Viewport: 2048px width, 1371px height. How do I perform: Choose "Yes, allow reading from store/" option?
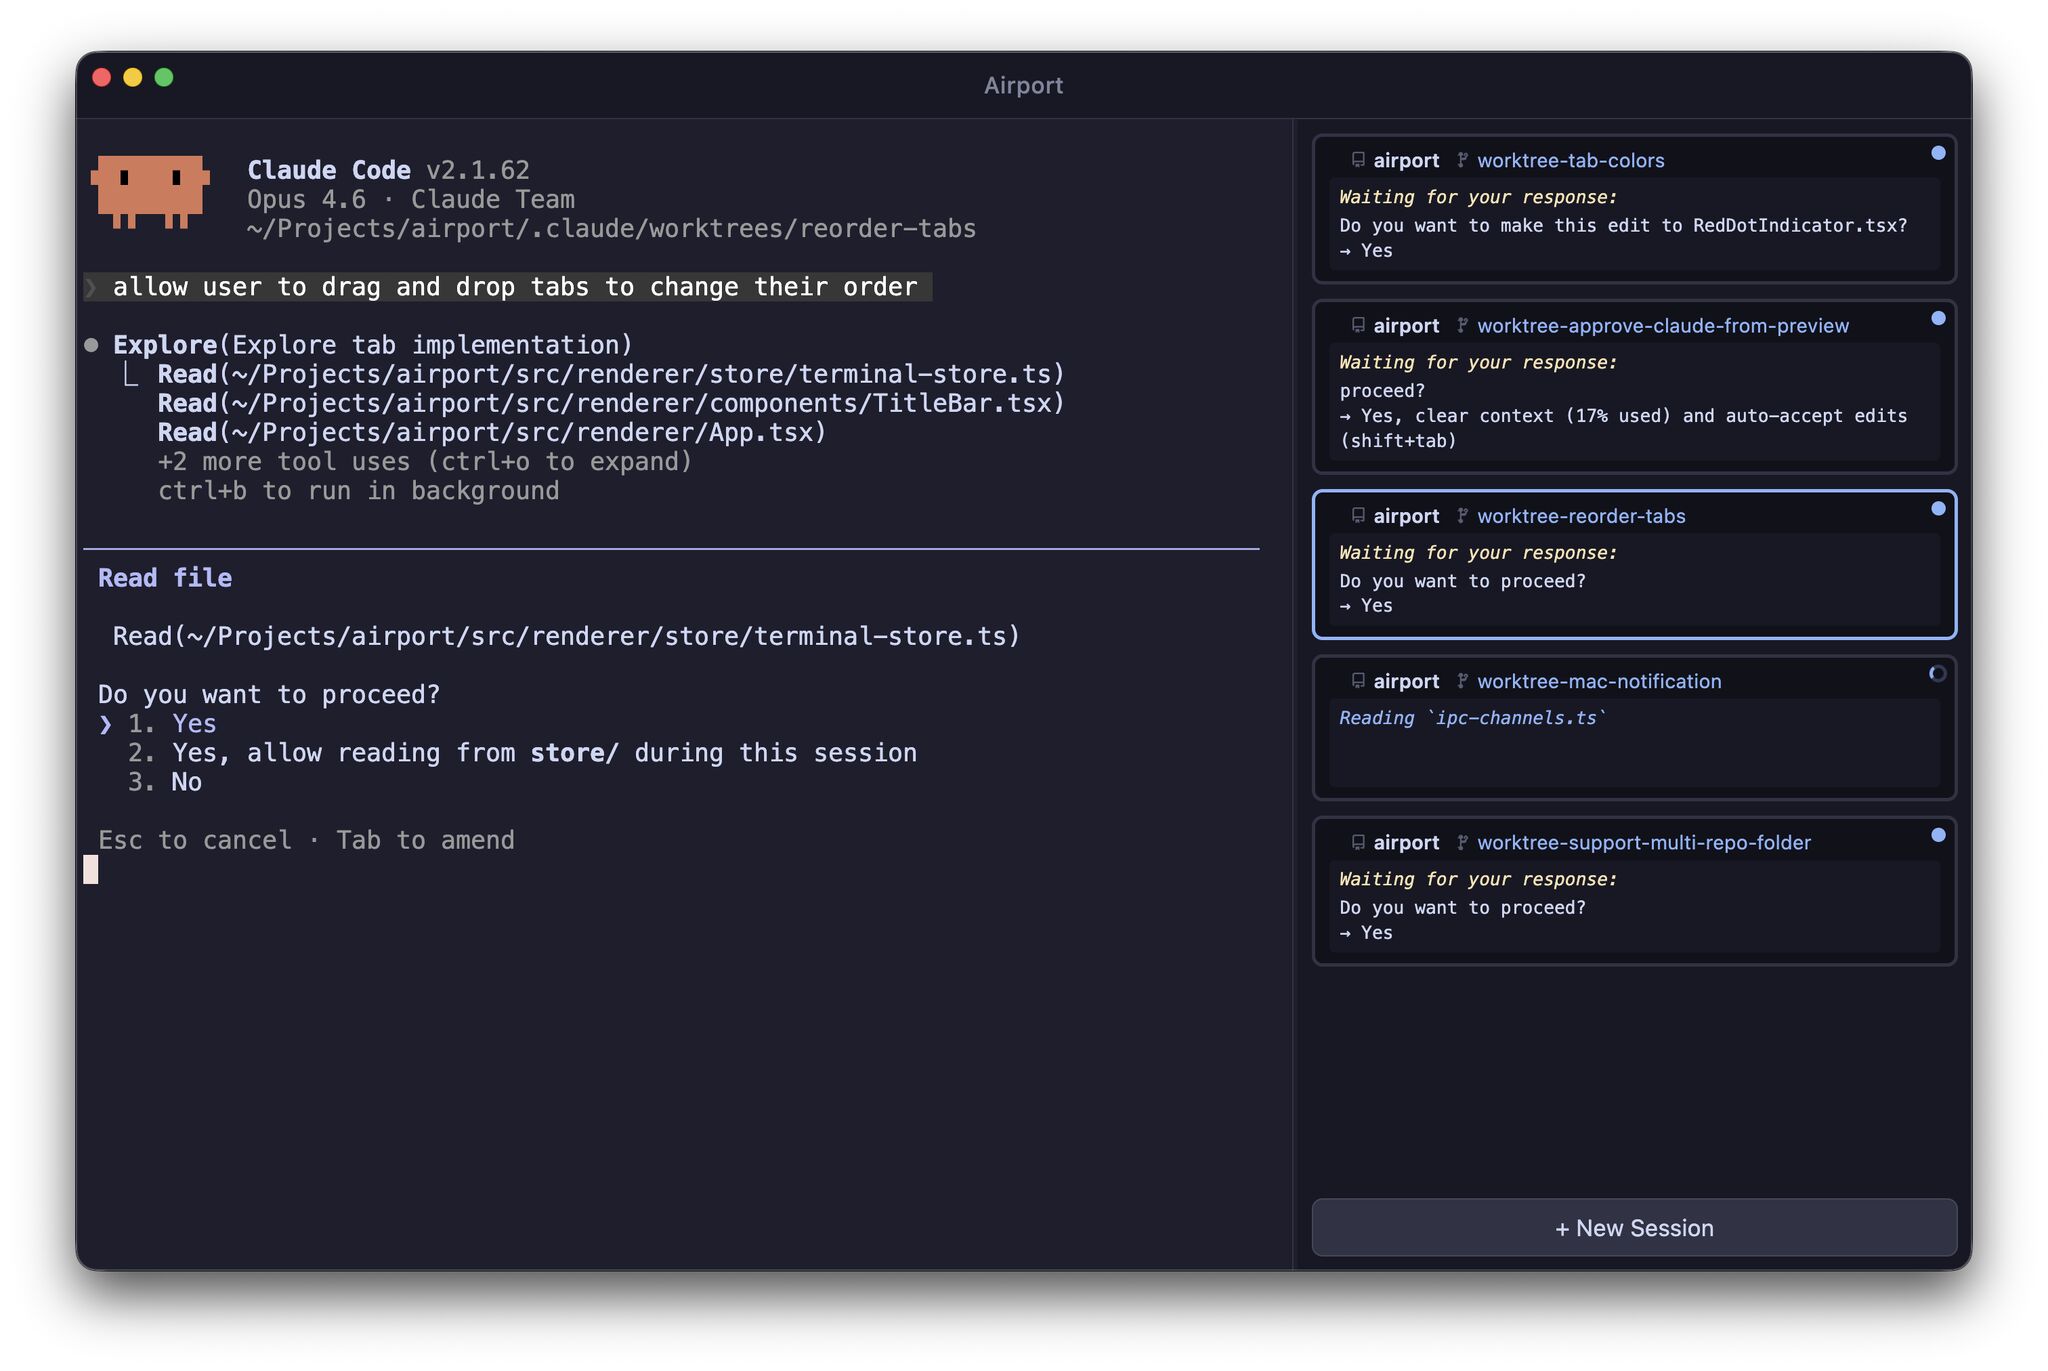(543, 753)
